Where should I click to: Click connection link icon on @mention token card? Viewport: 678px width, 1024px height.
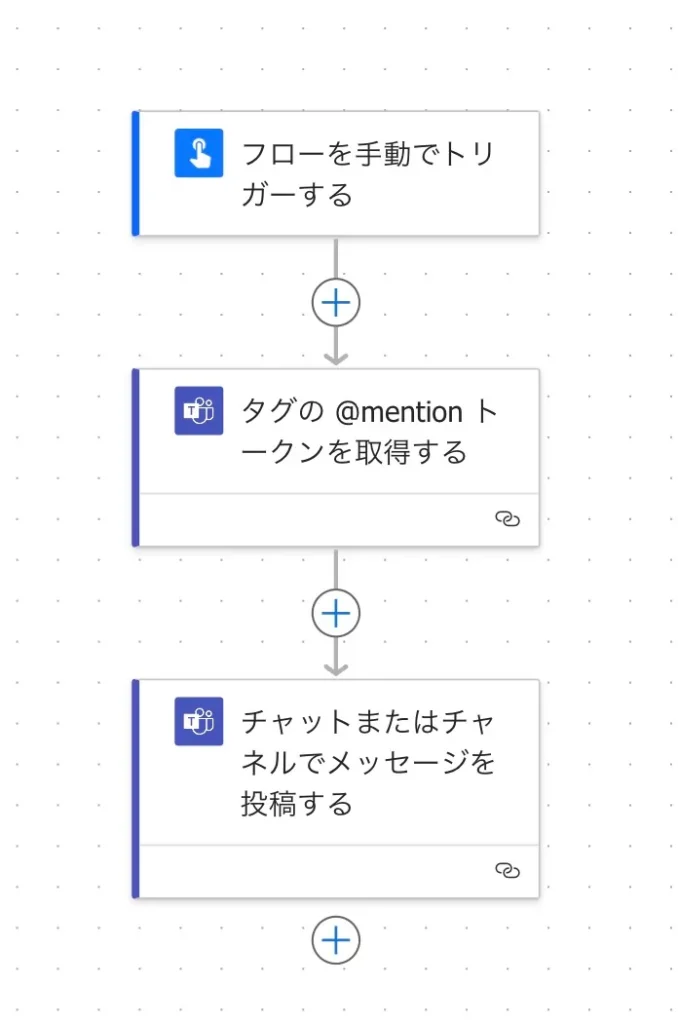pyautogui.click(x=508, y=520)
